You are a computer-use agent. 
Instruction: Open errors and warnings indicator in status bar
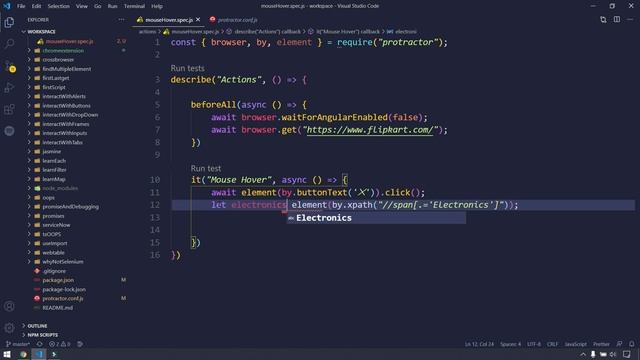coord(60,344)
